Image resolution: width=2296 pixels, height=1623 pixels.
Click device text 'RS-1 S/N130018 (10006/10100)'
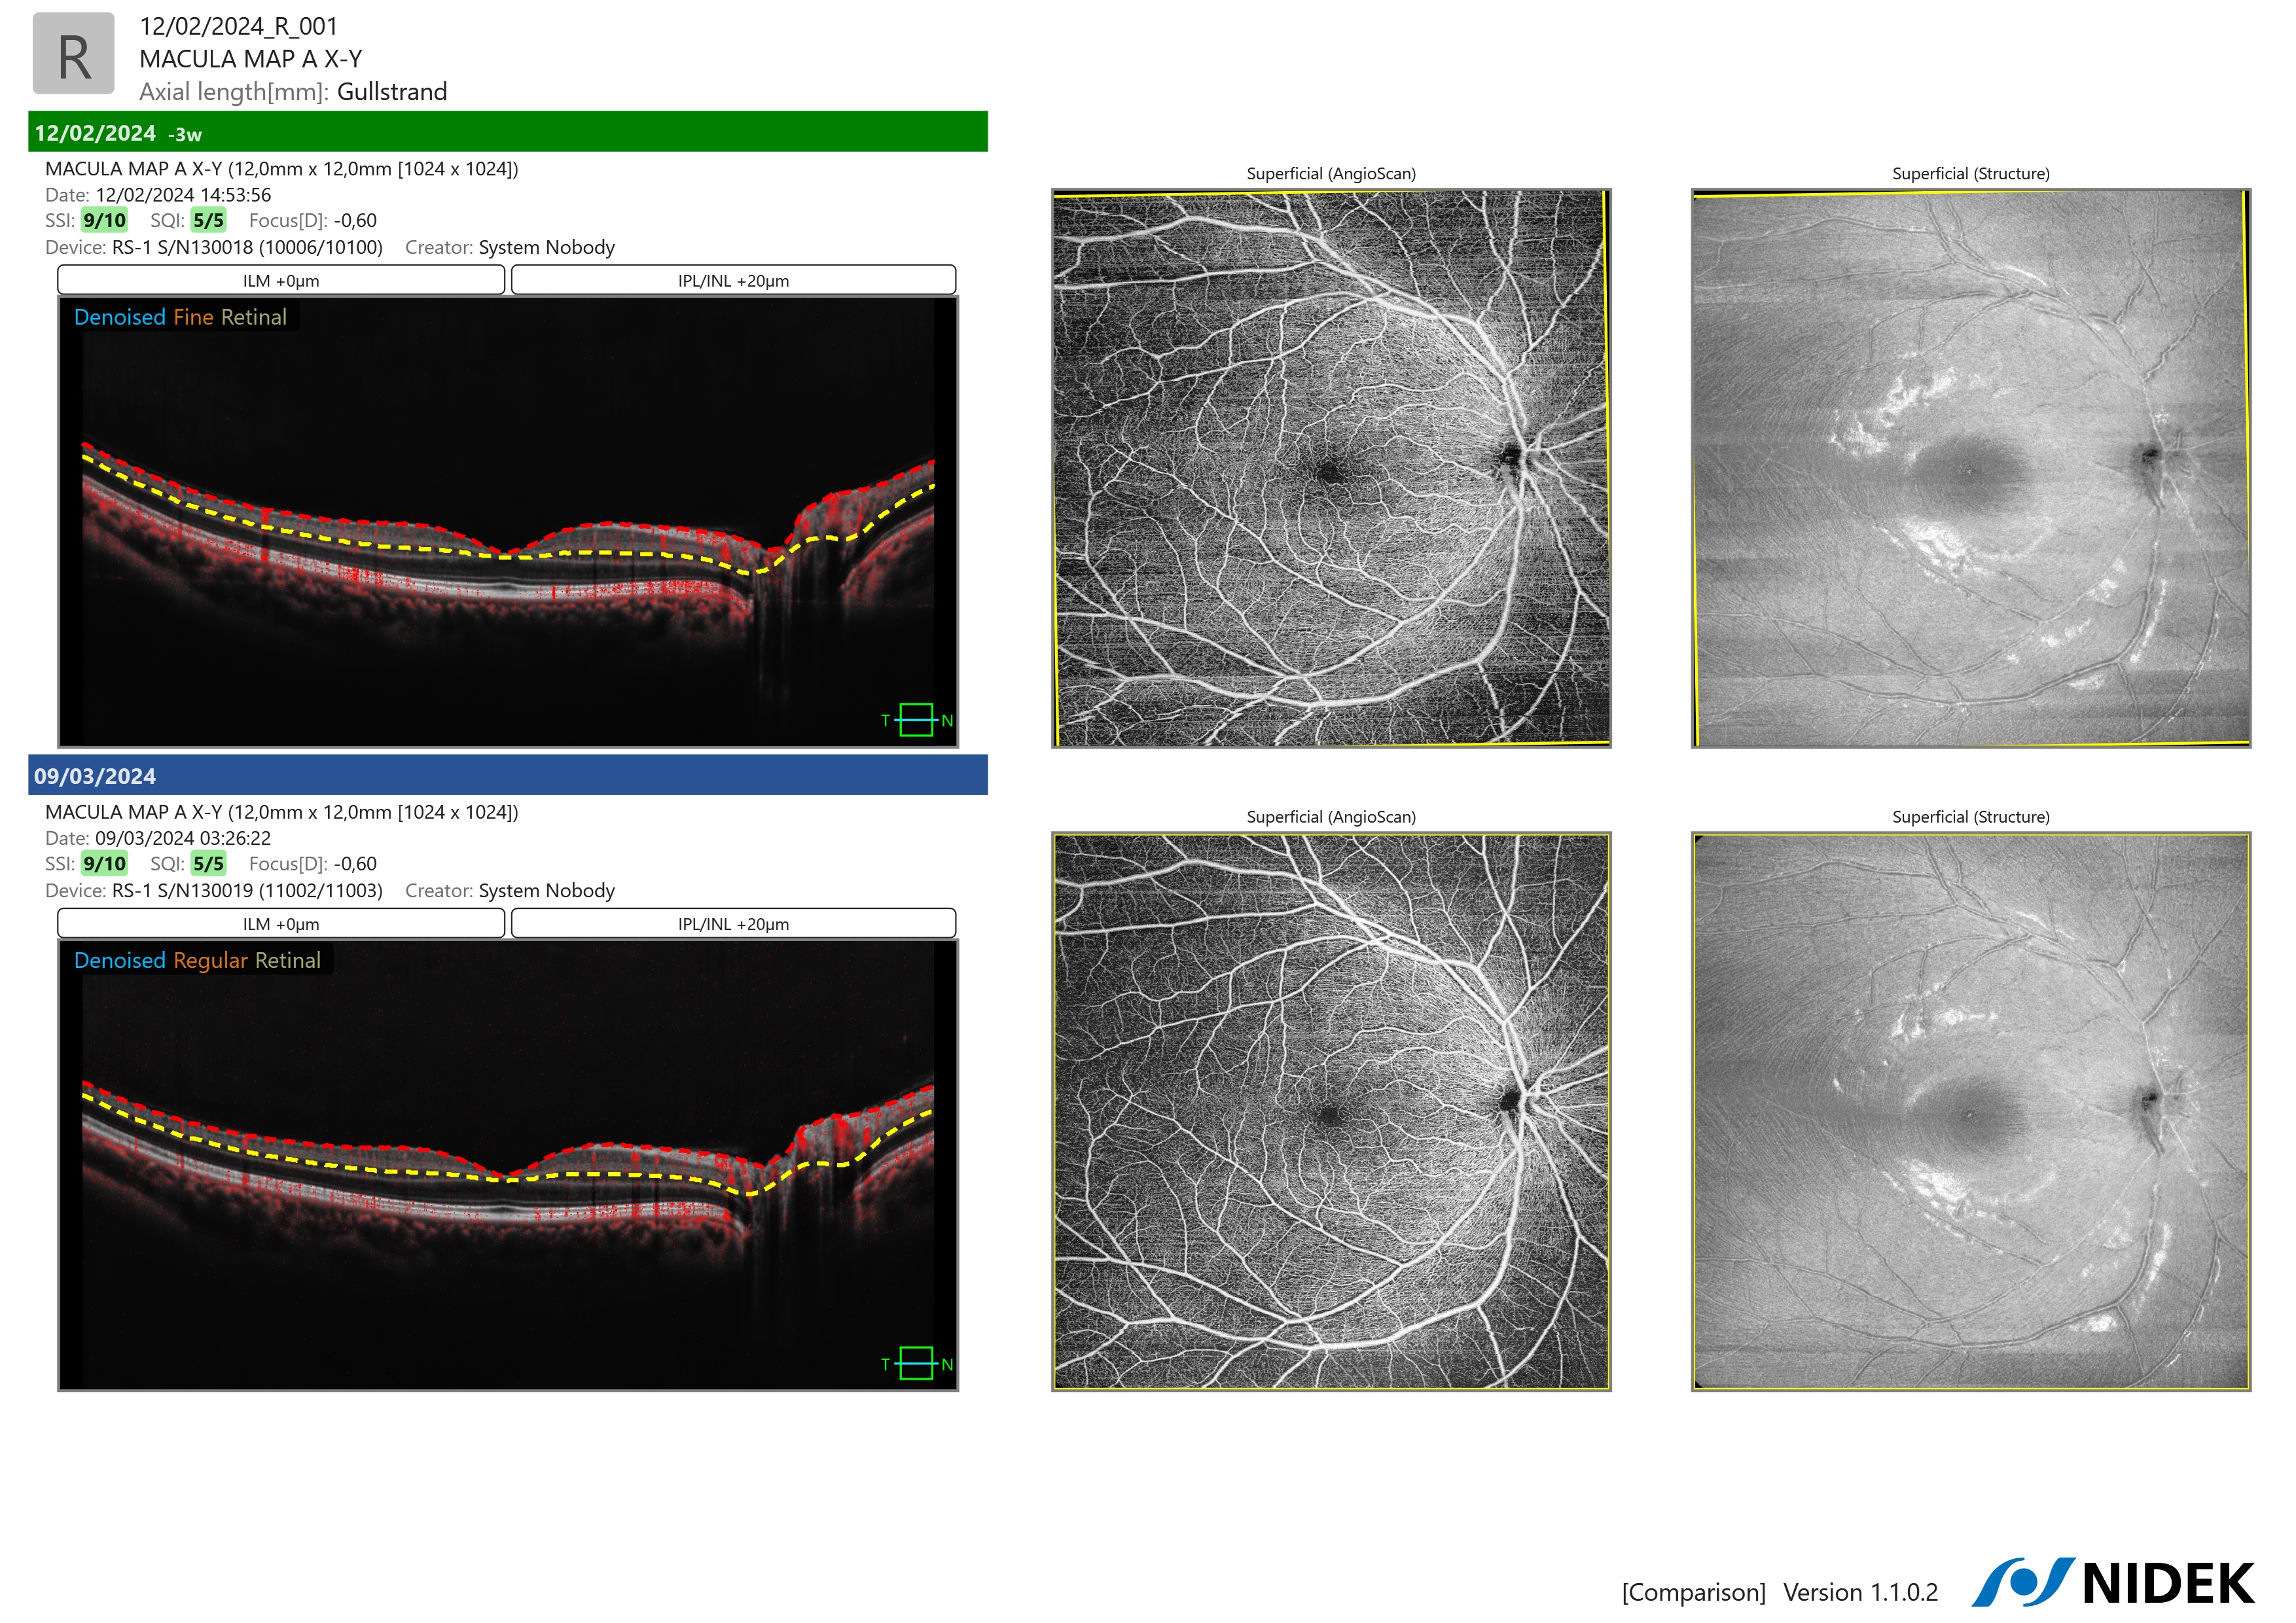(x=247, y=247)
